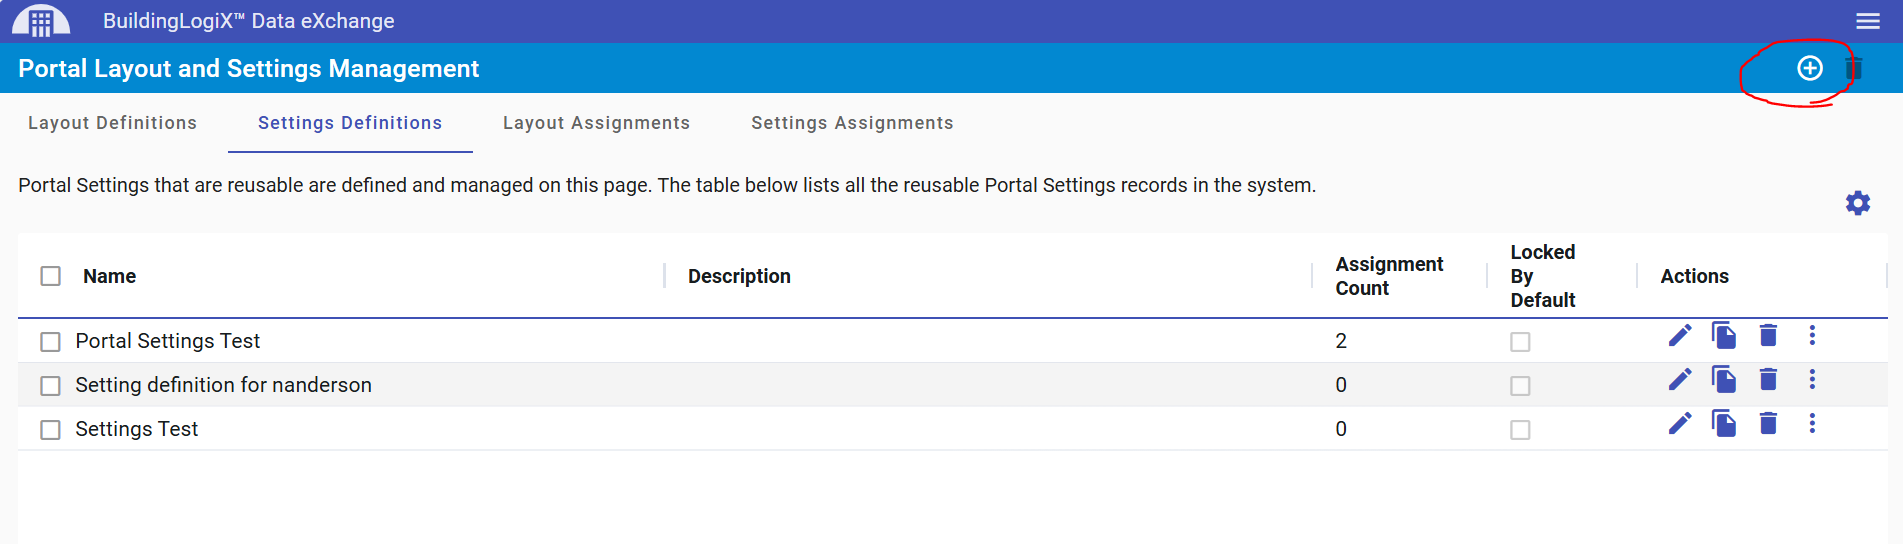
Task: Sort by Locked By Default column header
Action: (1543, 276)
